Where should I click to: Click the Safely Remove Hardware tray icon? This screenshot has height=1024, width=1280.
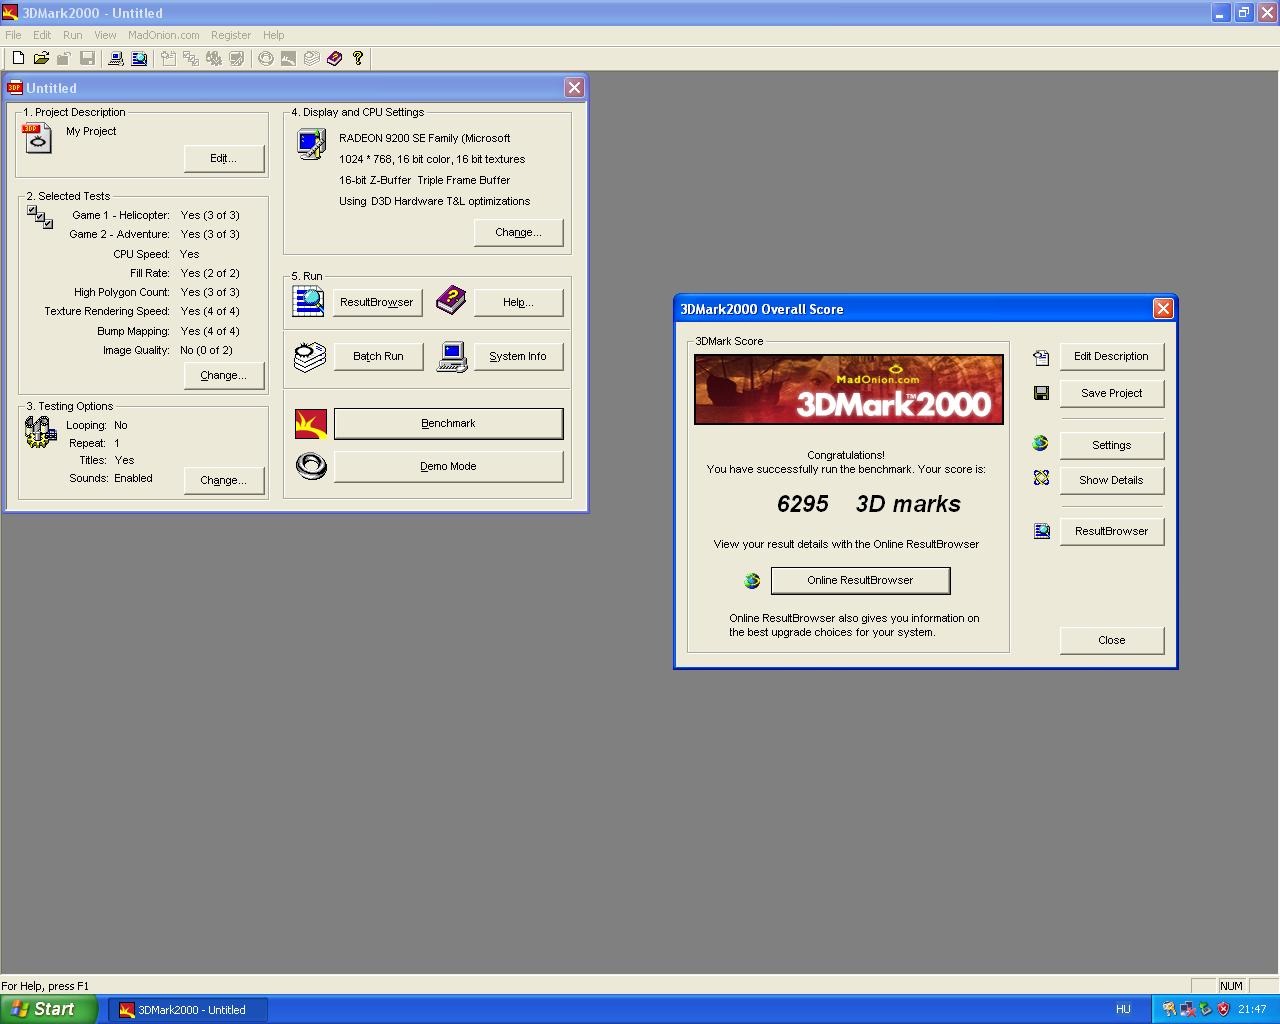pos(1205,1009)
